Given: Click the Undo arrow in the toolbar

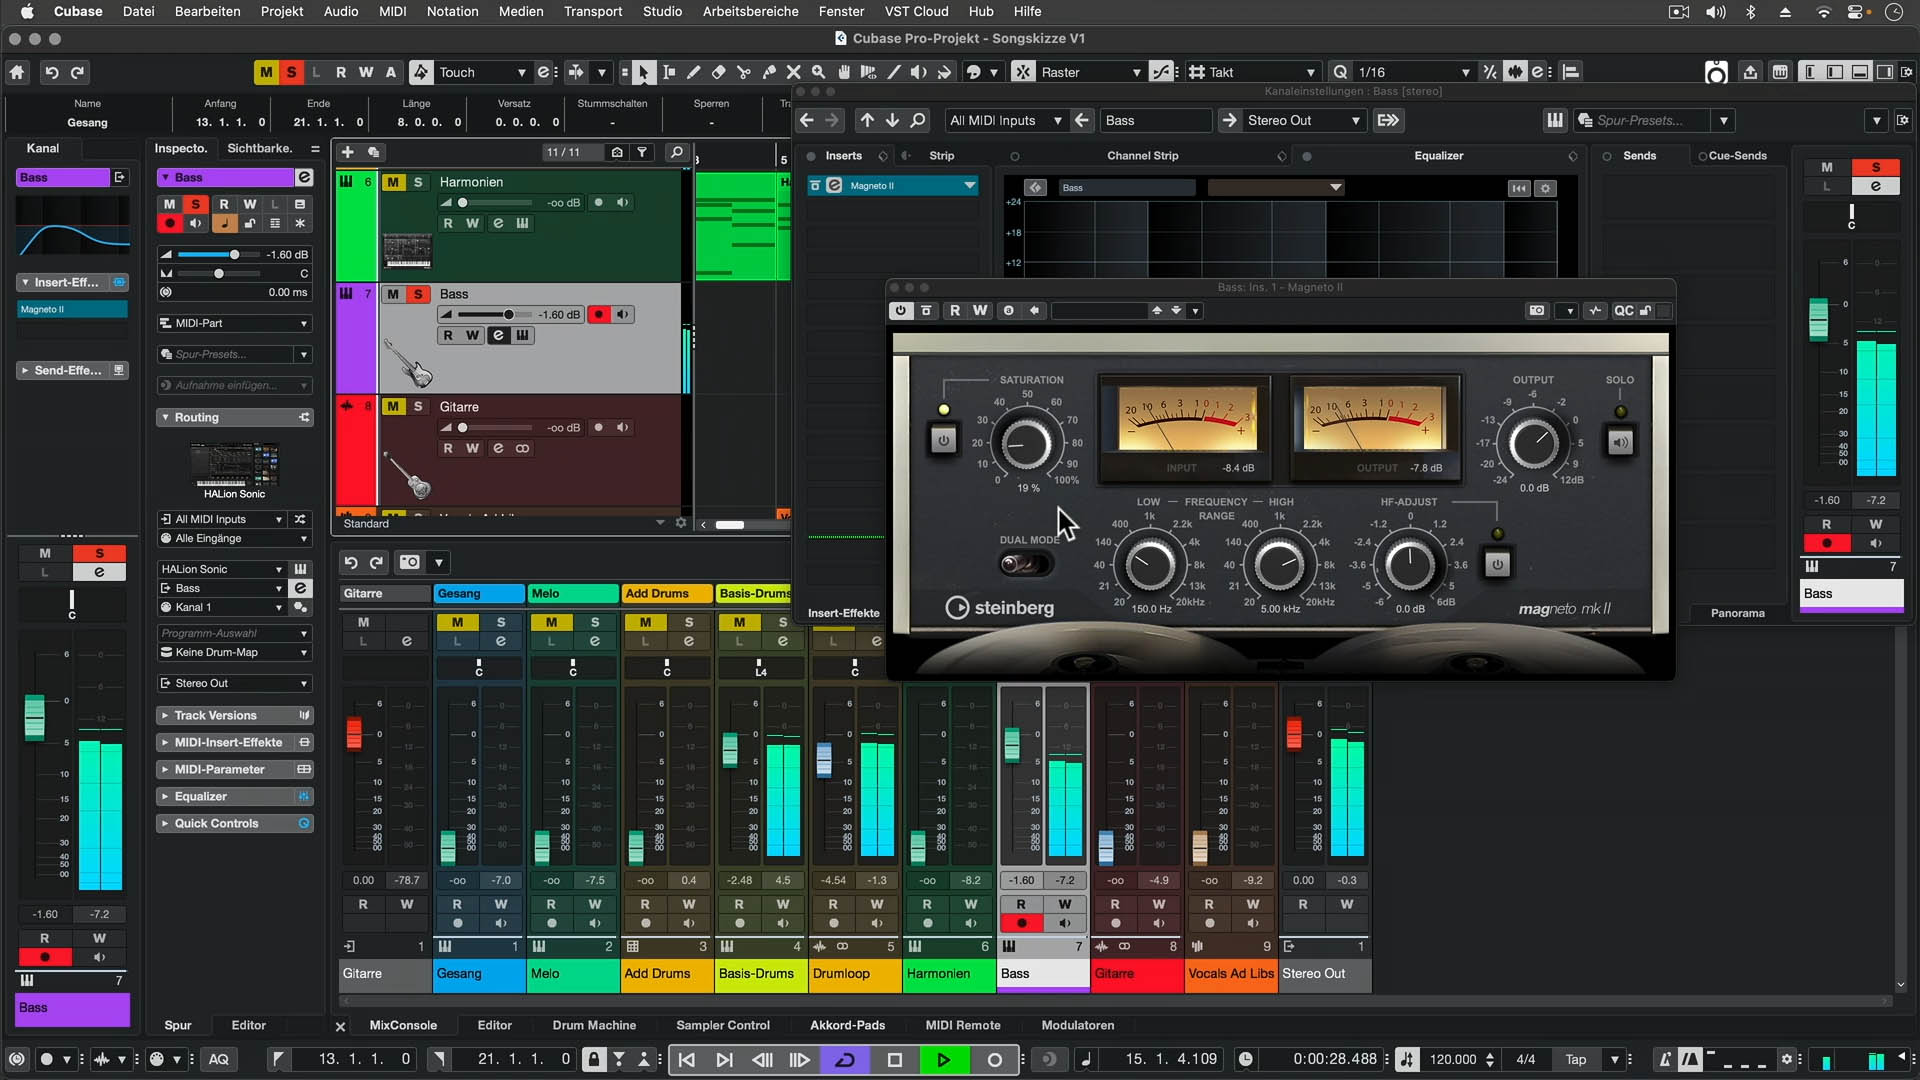Looking at the screenshot, I should [x=52, y=72].
